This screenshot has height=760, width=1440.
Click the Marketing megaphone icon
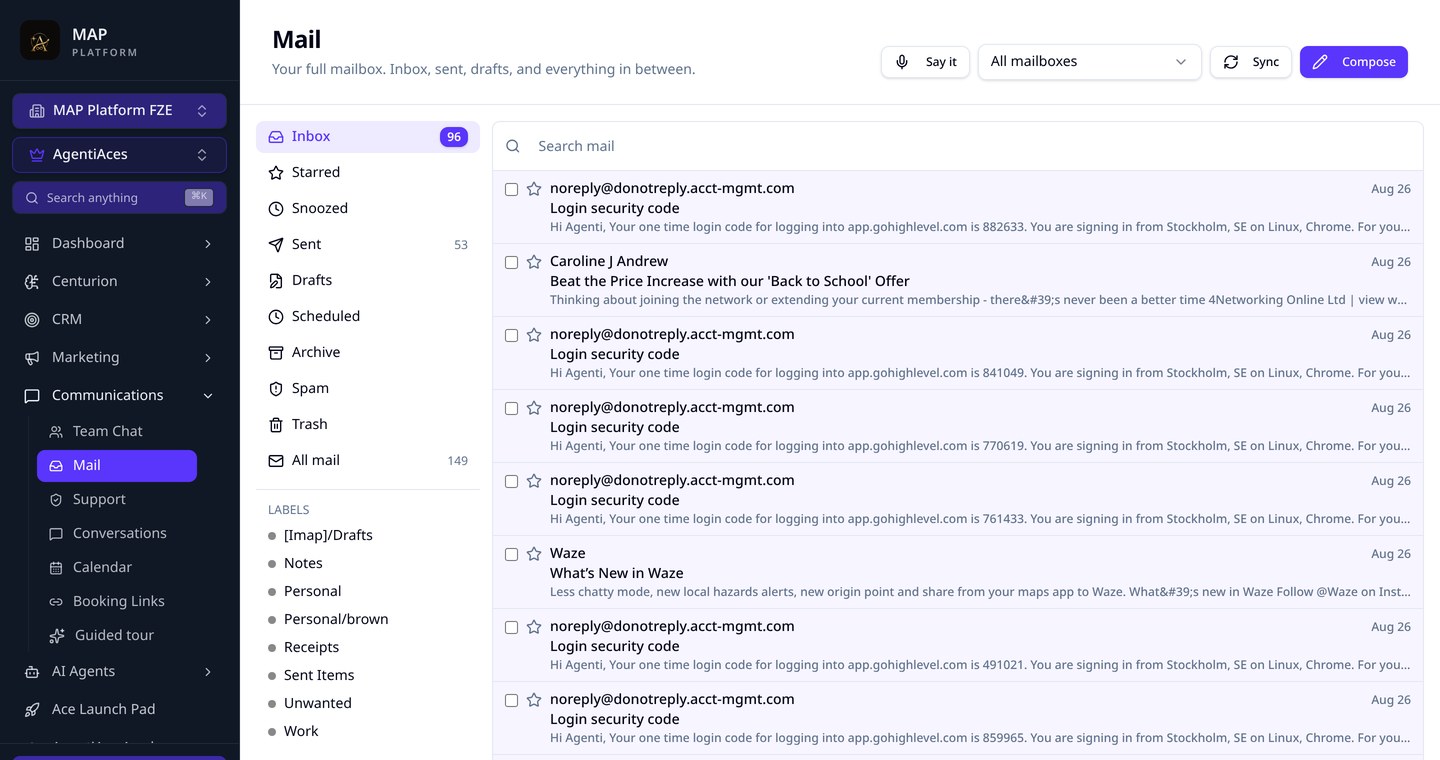click(32, 358)
